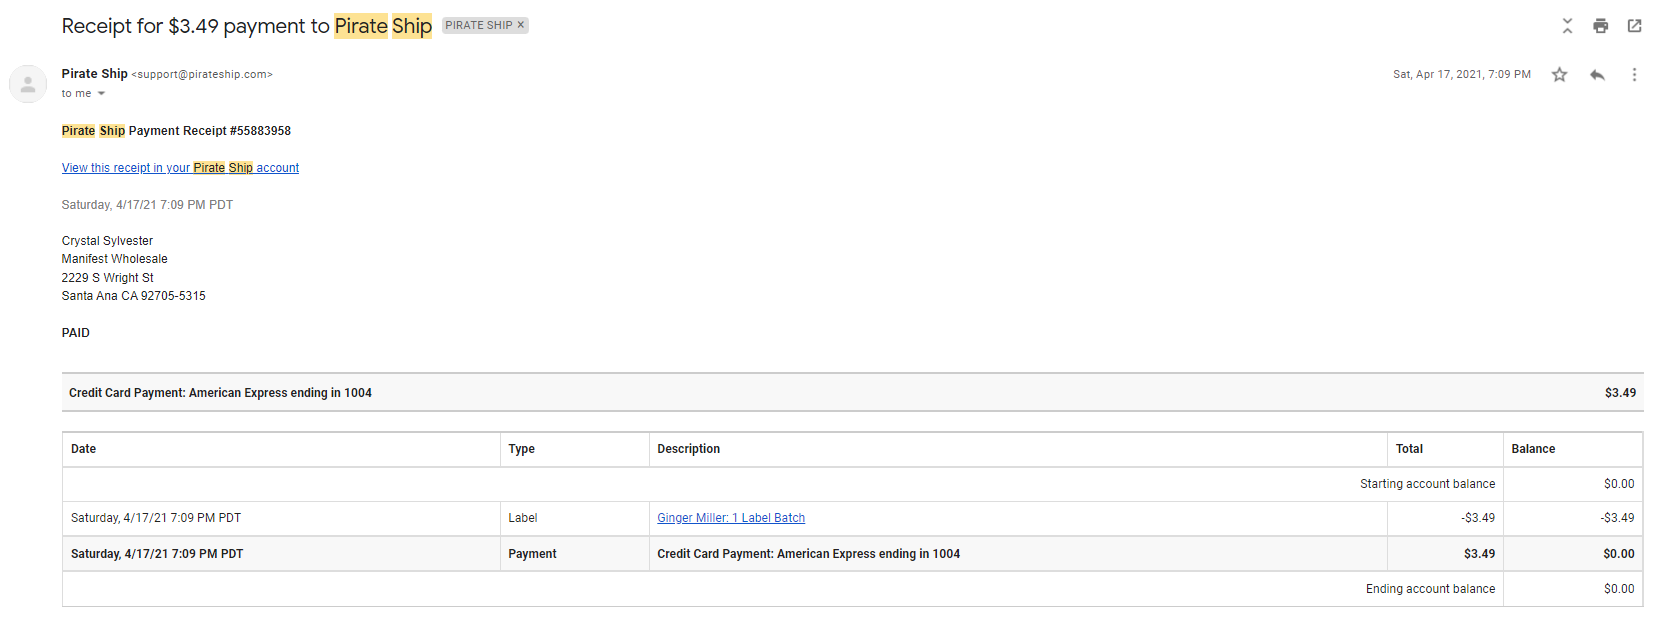Click the PIRATE SHIP label chip

479,25
